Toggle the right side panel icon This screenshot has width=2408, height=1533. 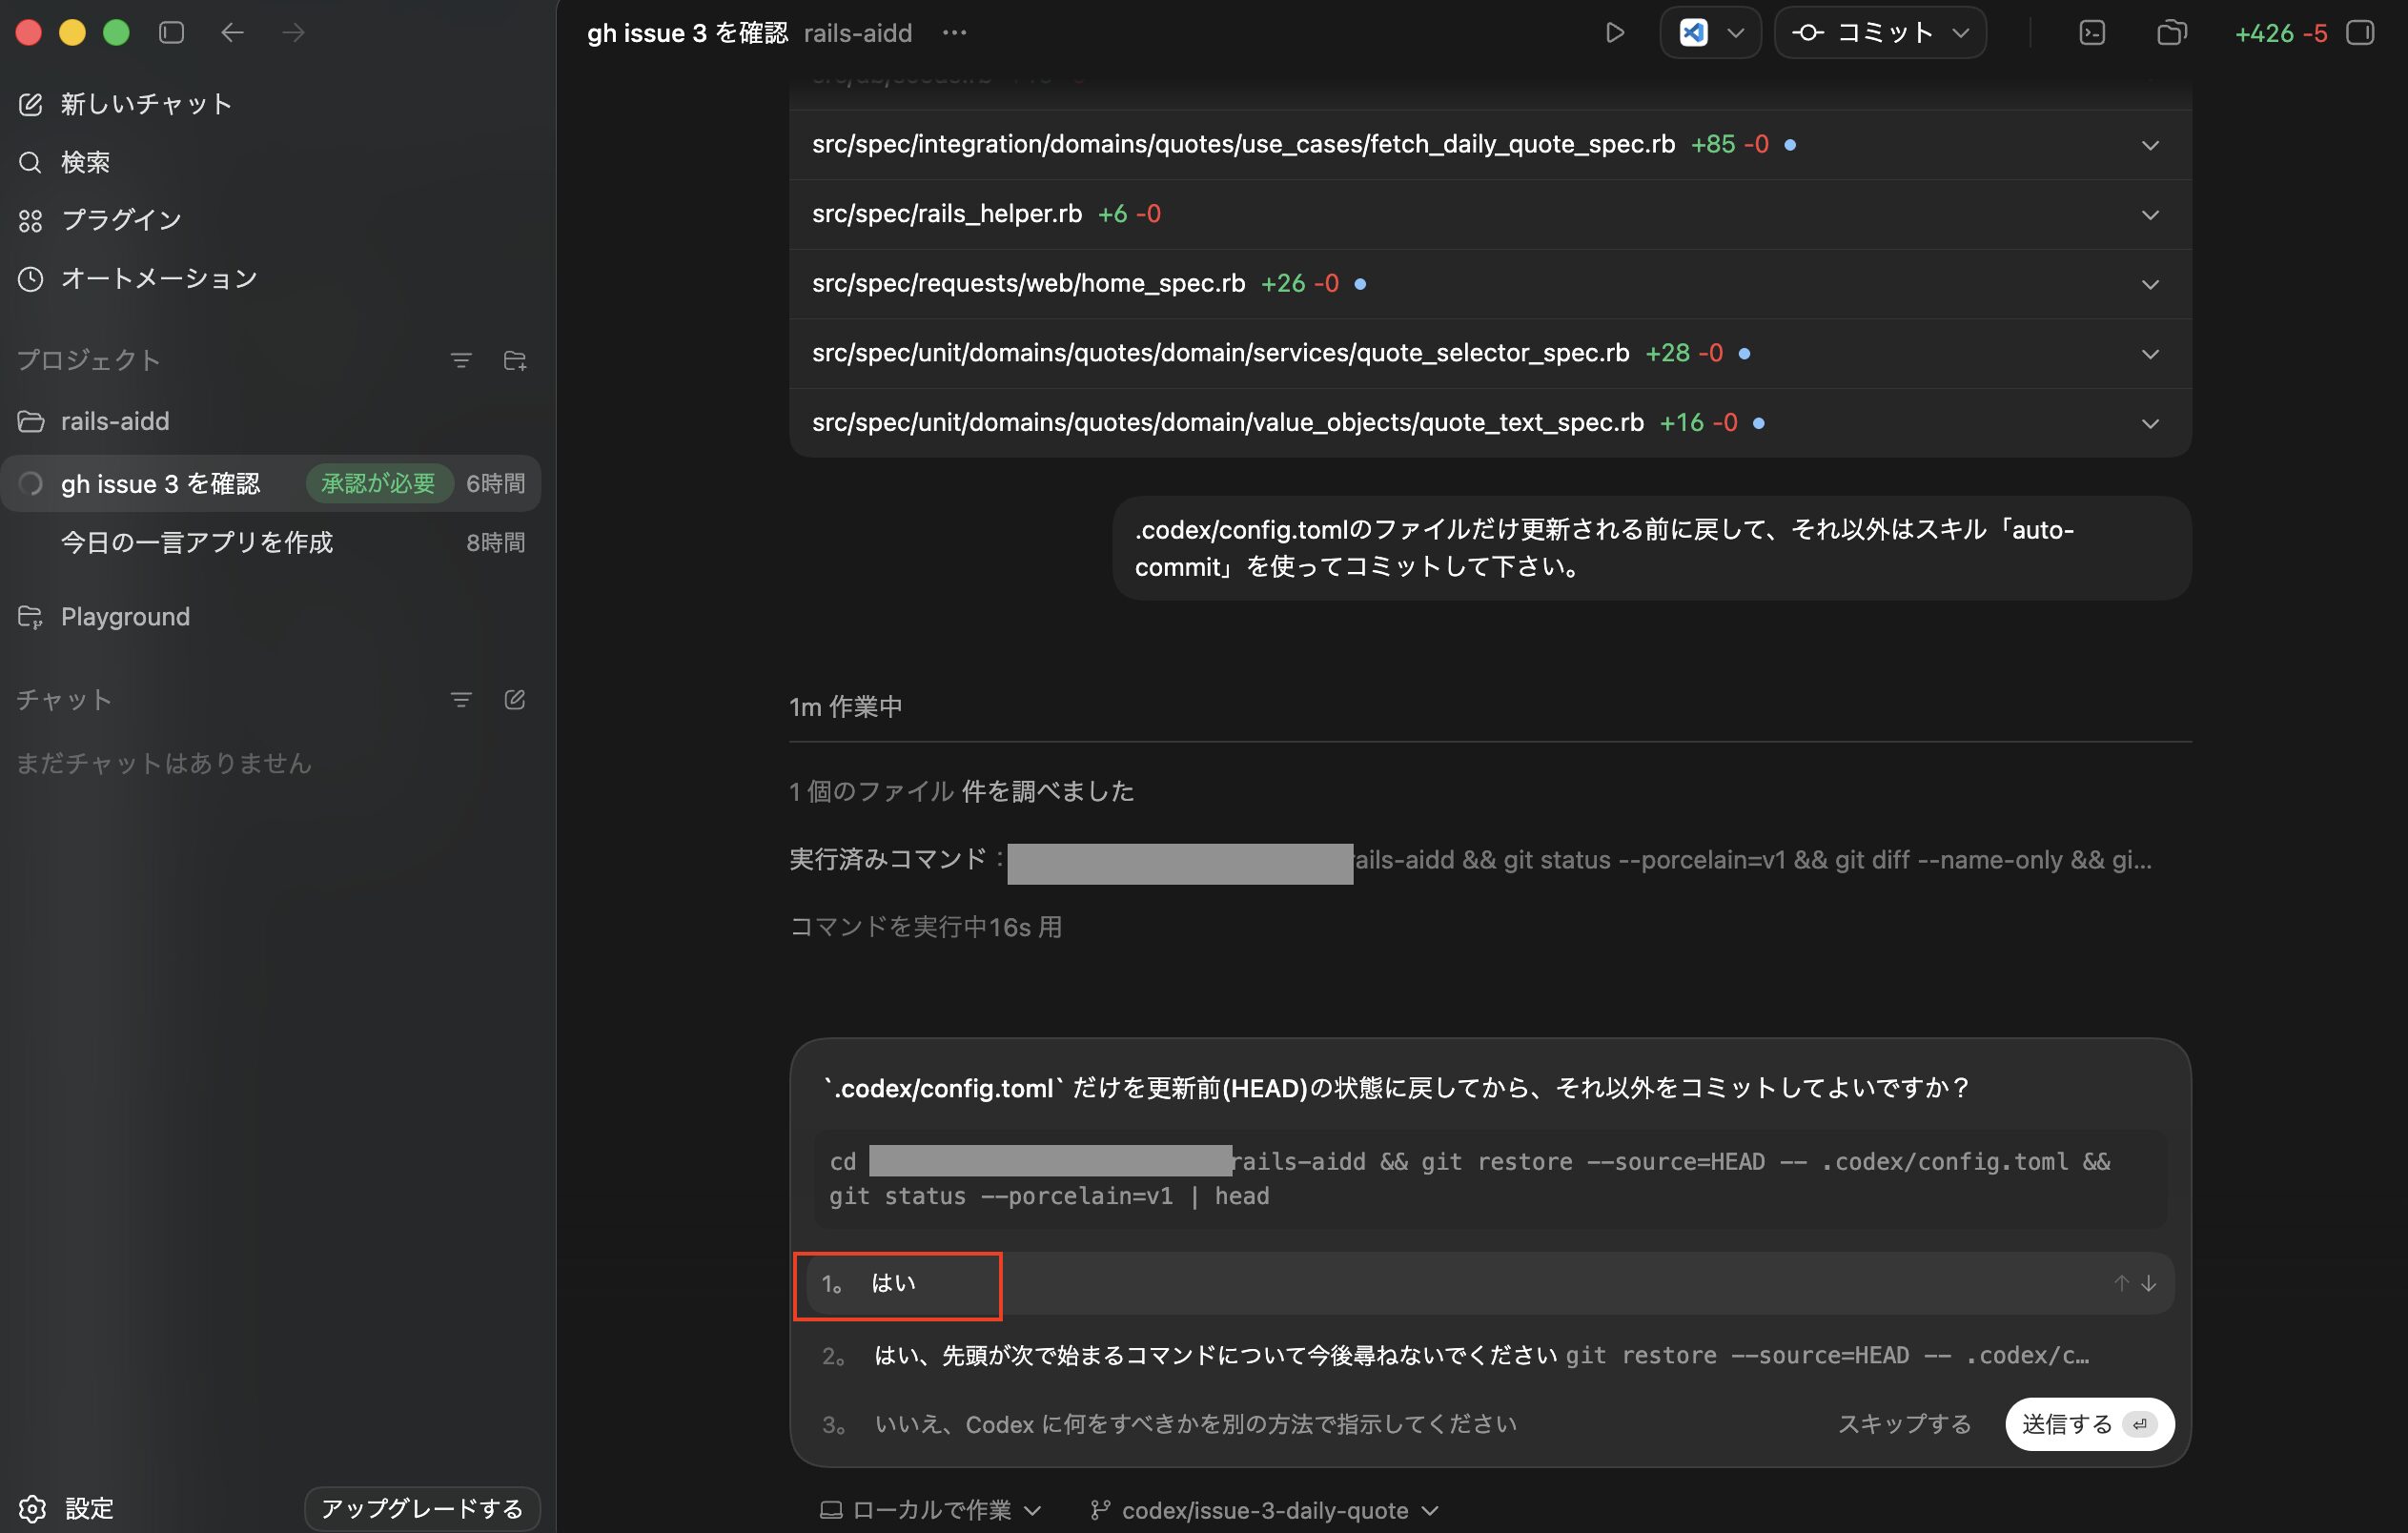point(2360,33)
